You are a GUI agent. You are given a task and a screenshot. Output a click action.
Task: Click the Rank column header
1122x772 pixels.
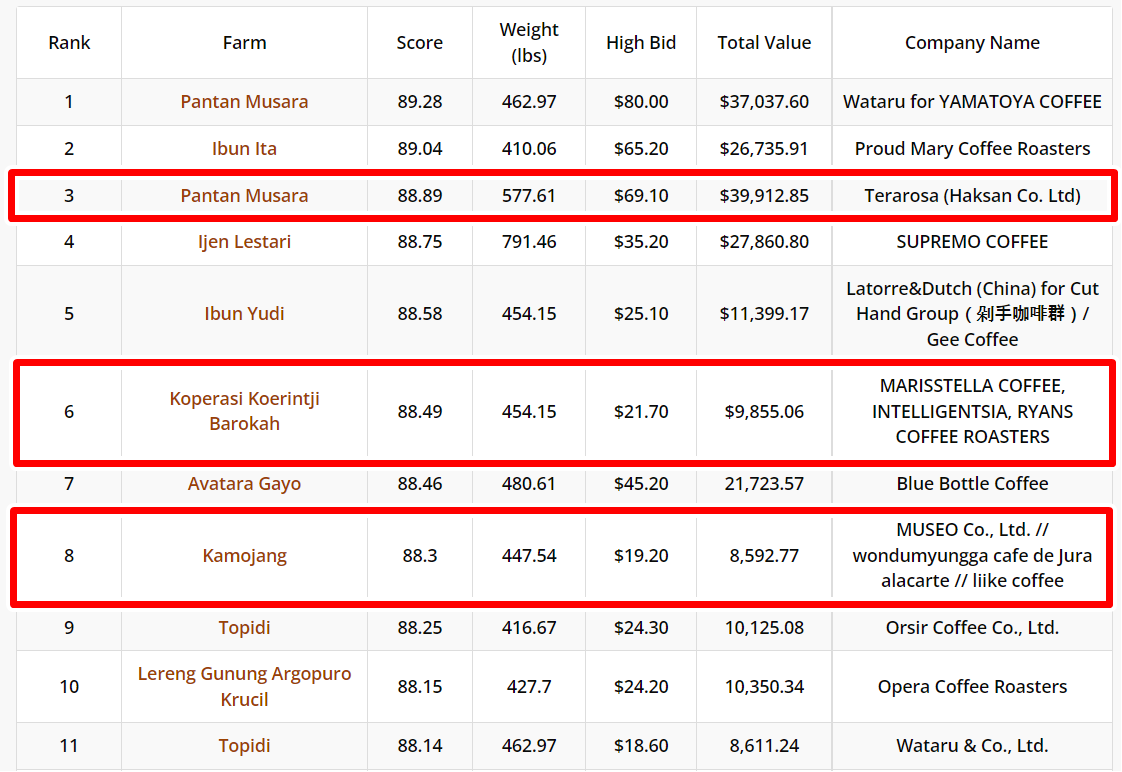click(x=69, y=43)
